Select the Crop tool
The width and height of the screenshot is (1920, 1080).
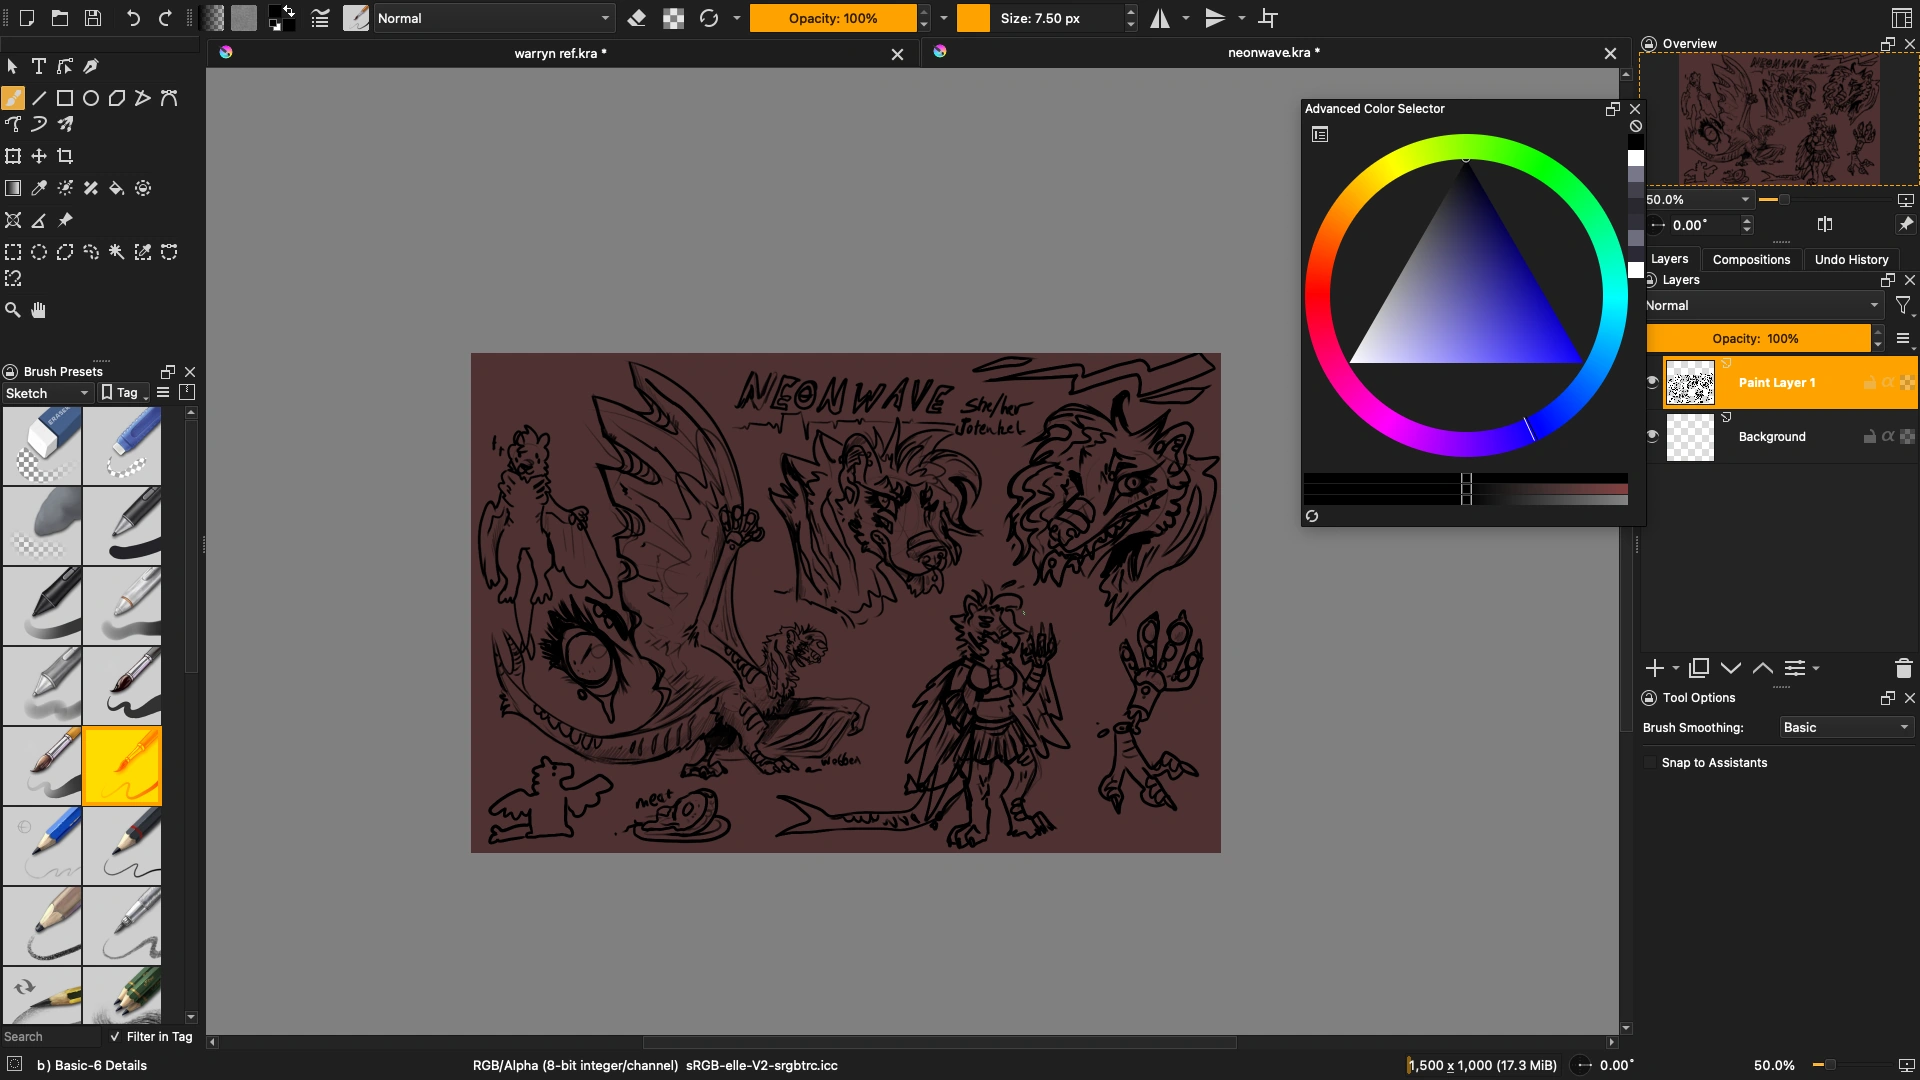(x=65, y=156)
